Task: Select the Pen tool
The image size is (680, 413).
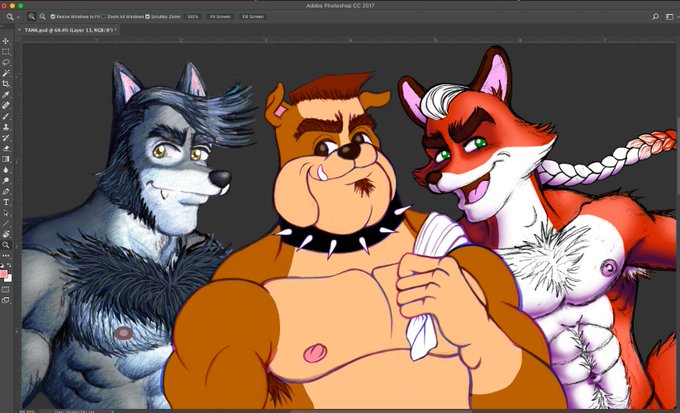Action: coord(6,192)
